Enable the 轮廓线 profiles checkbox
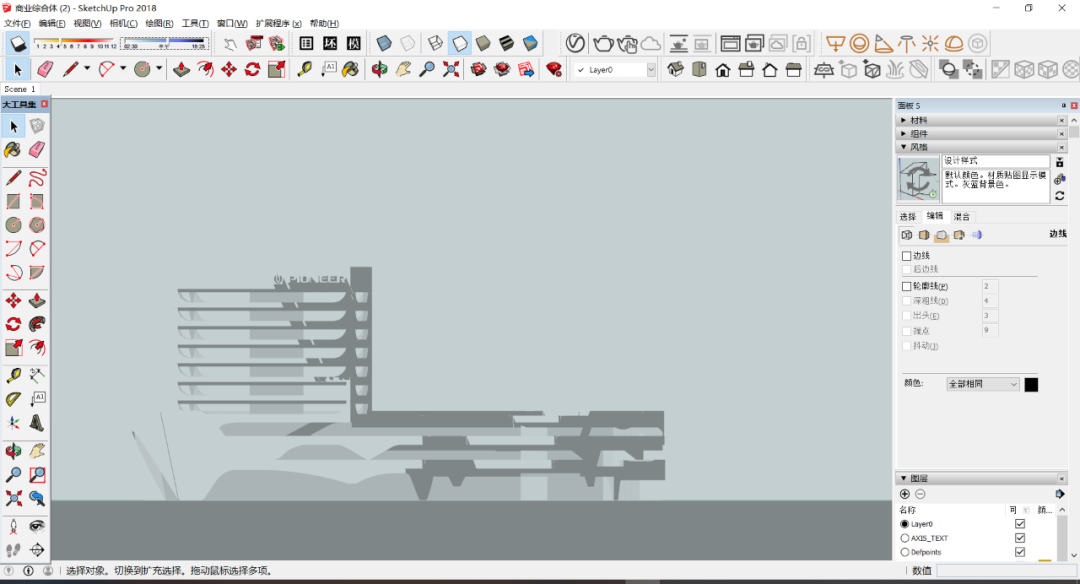 [x=906, y=286]
